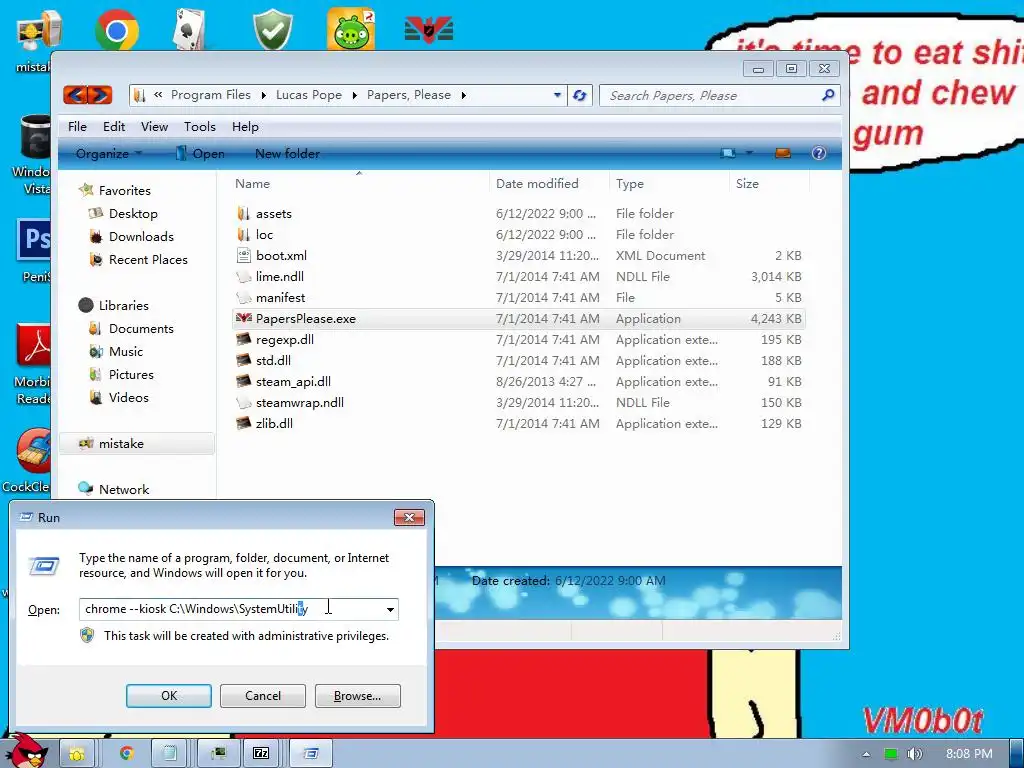Sort by the Name column header
Viewport: 1024px width, 768px height.
pos(358,184)
